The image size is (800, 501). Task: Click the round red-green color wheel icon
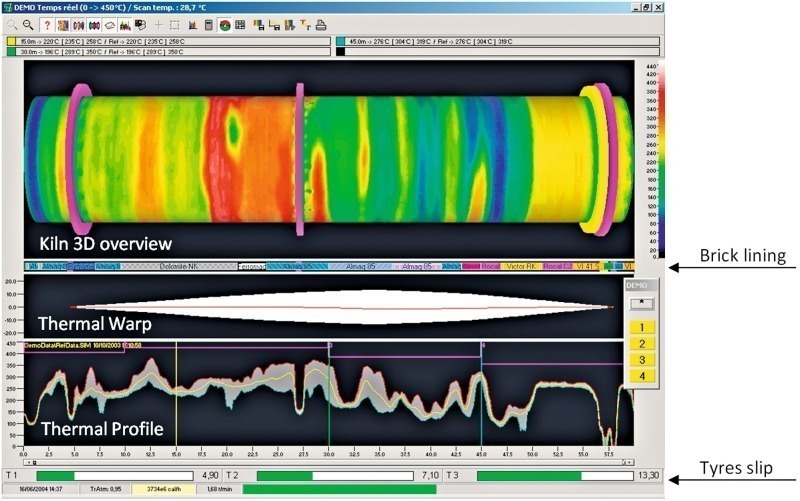[x=224, y=24]
